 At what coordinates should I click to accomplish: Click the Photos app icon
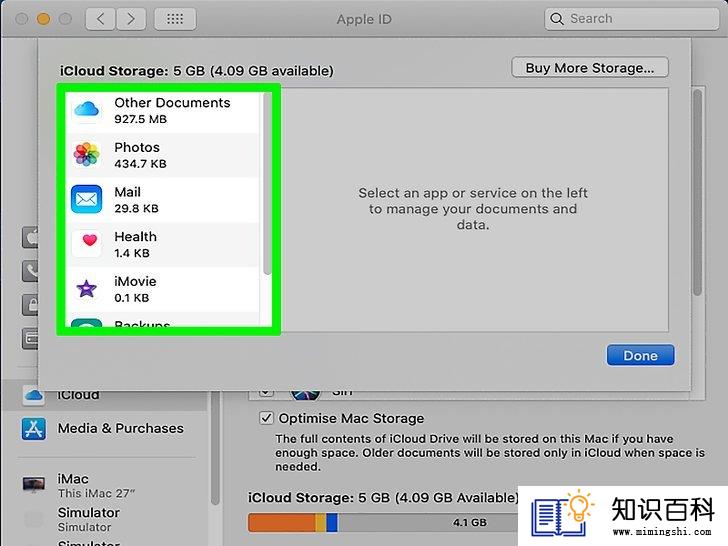click(86, 155)
